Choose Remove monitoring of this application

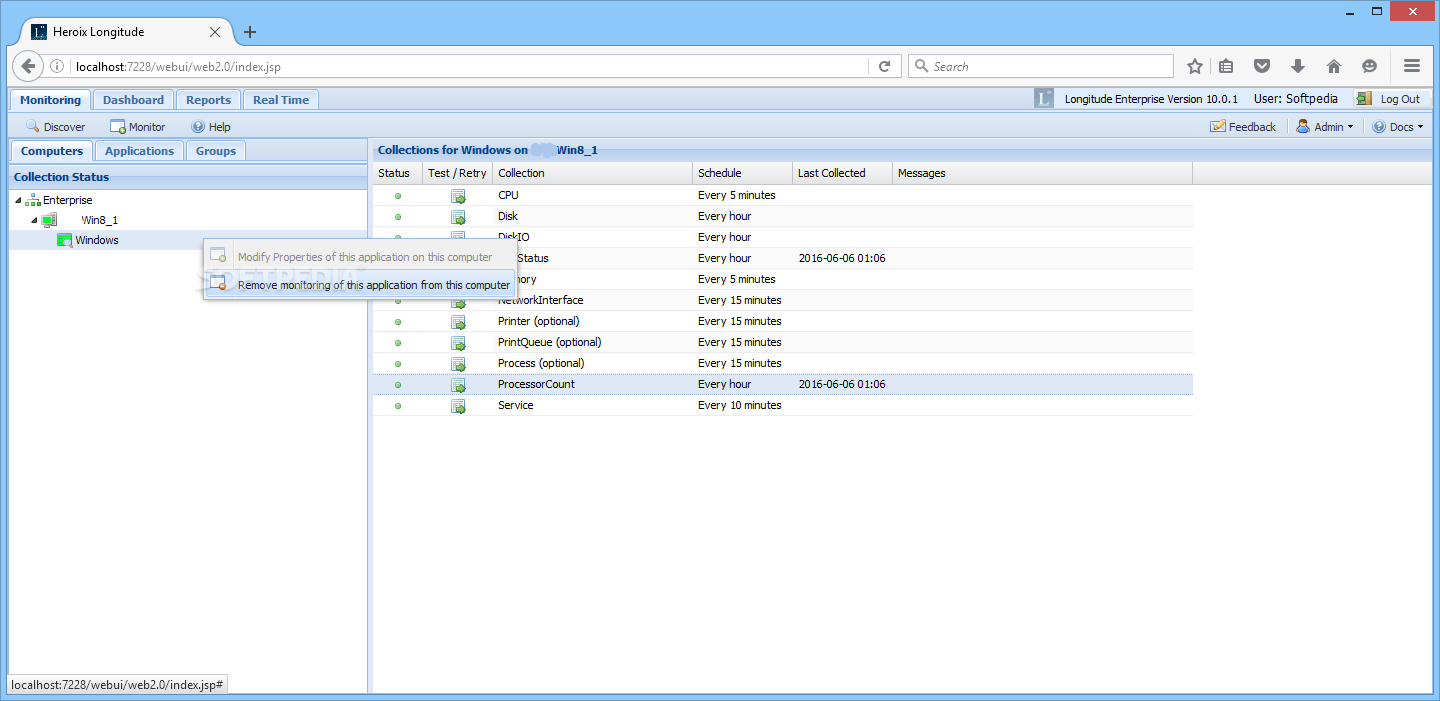[359, 285]
